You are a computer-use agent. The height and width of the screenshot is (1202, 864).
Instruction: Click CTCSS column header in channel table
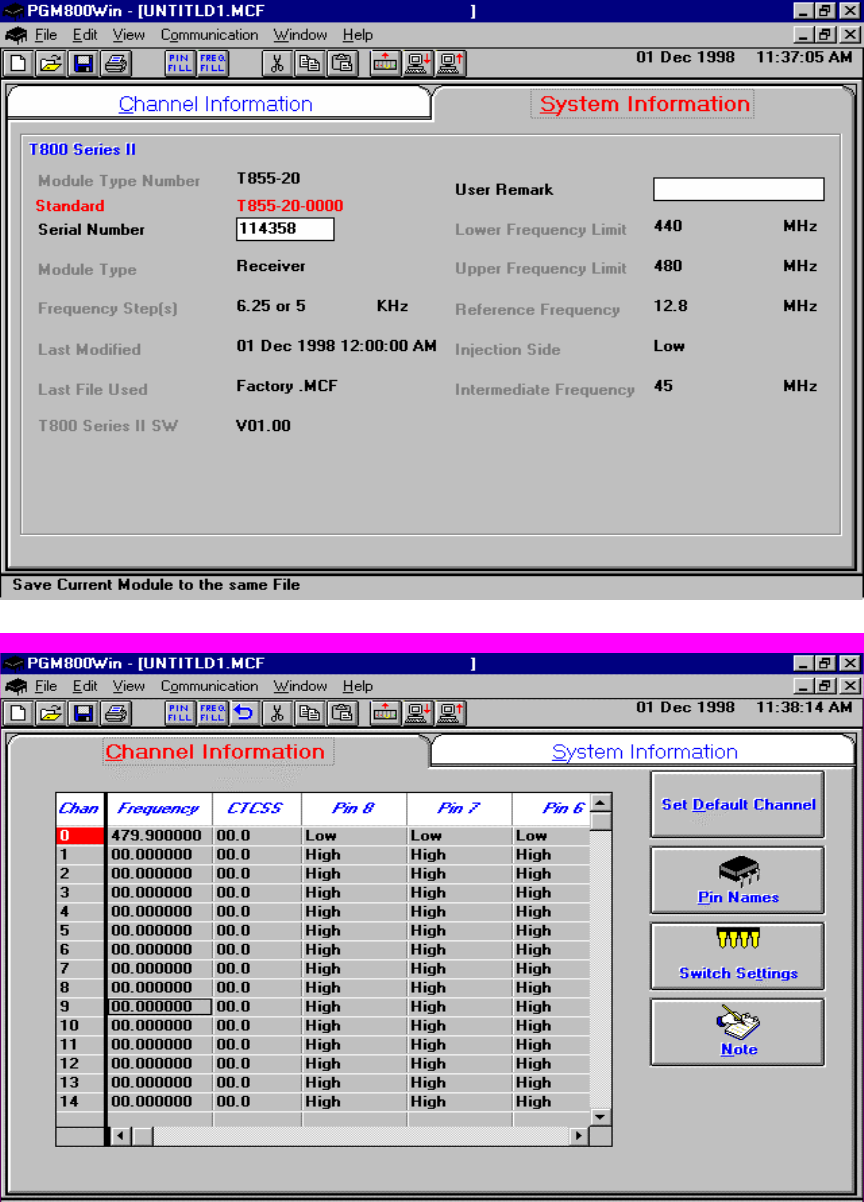(x=255, y=809)
